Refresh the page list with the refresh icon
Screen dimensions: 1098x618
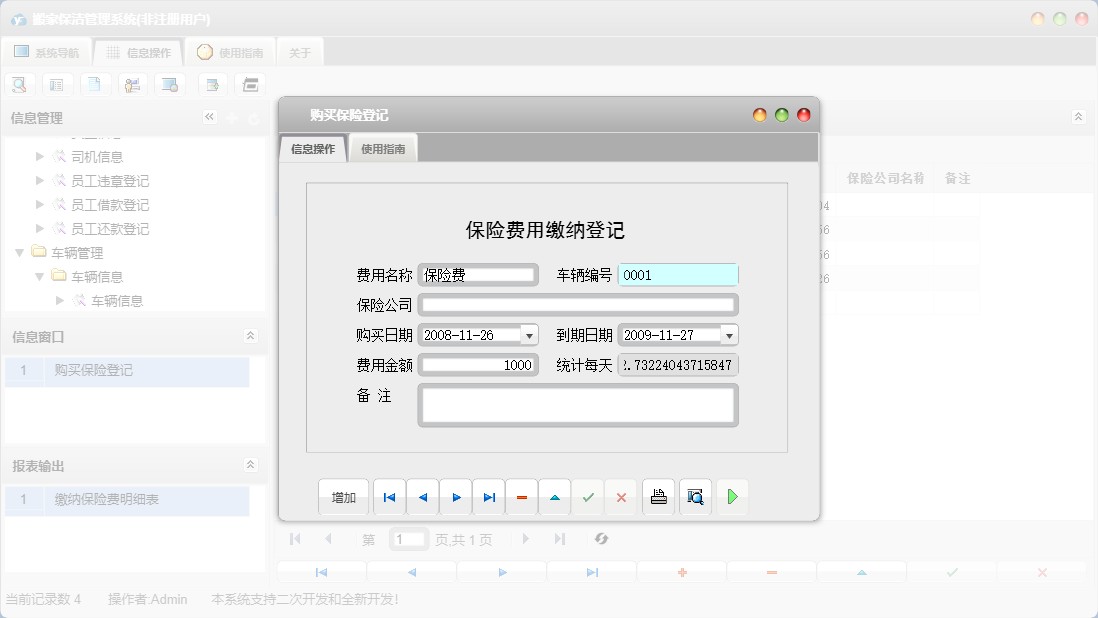point(601,539)
